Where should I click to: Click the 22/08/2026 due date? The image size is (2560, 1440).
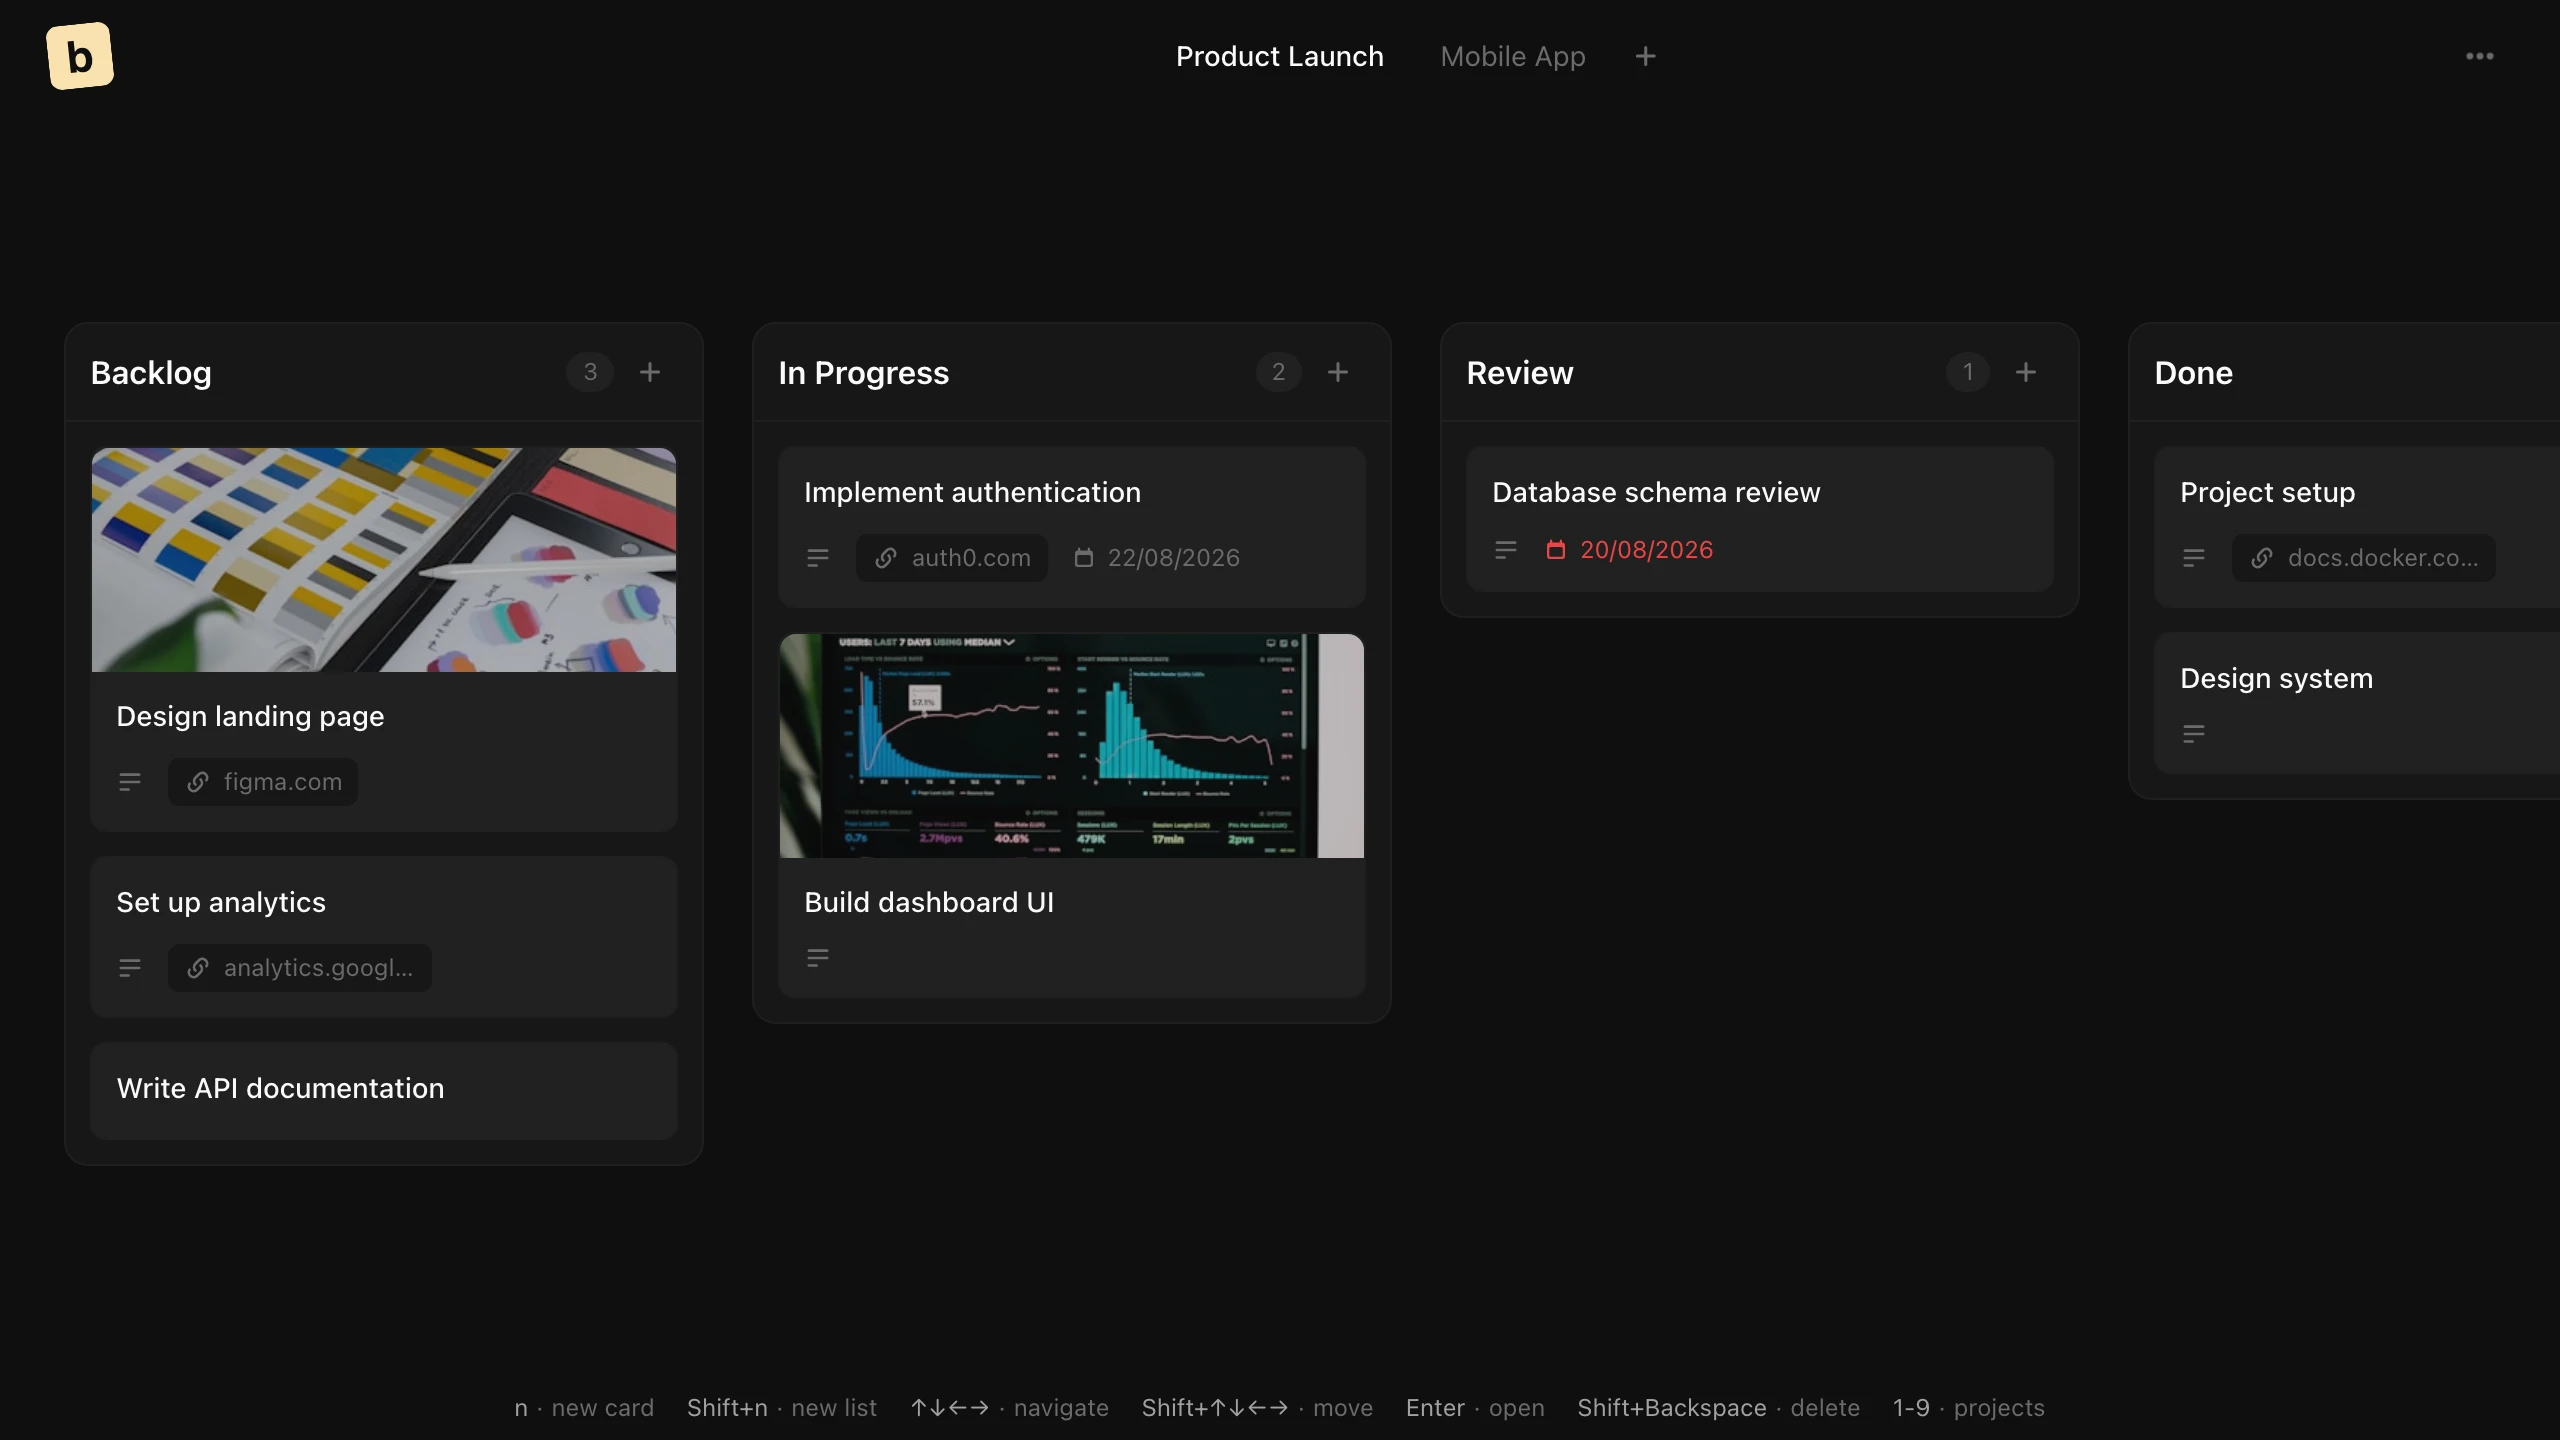[x=1173, y=558]
